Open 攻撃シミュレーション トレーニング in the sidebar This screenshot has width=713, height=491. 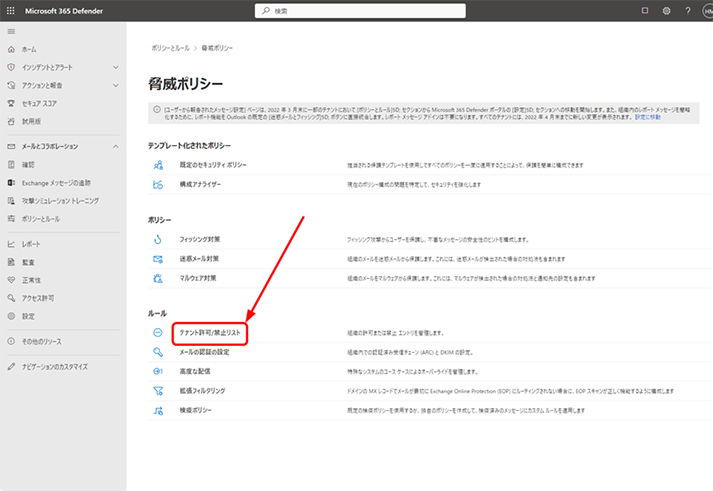tap(60, 200)
